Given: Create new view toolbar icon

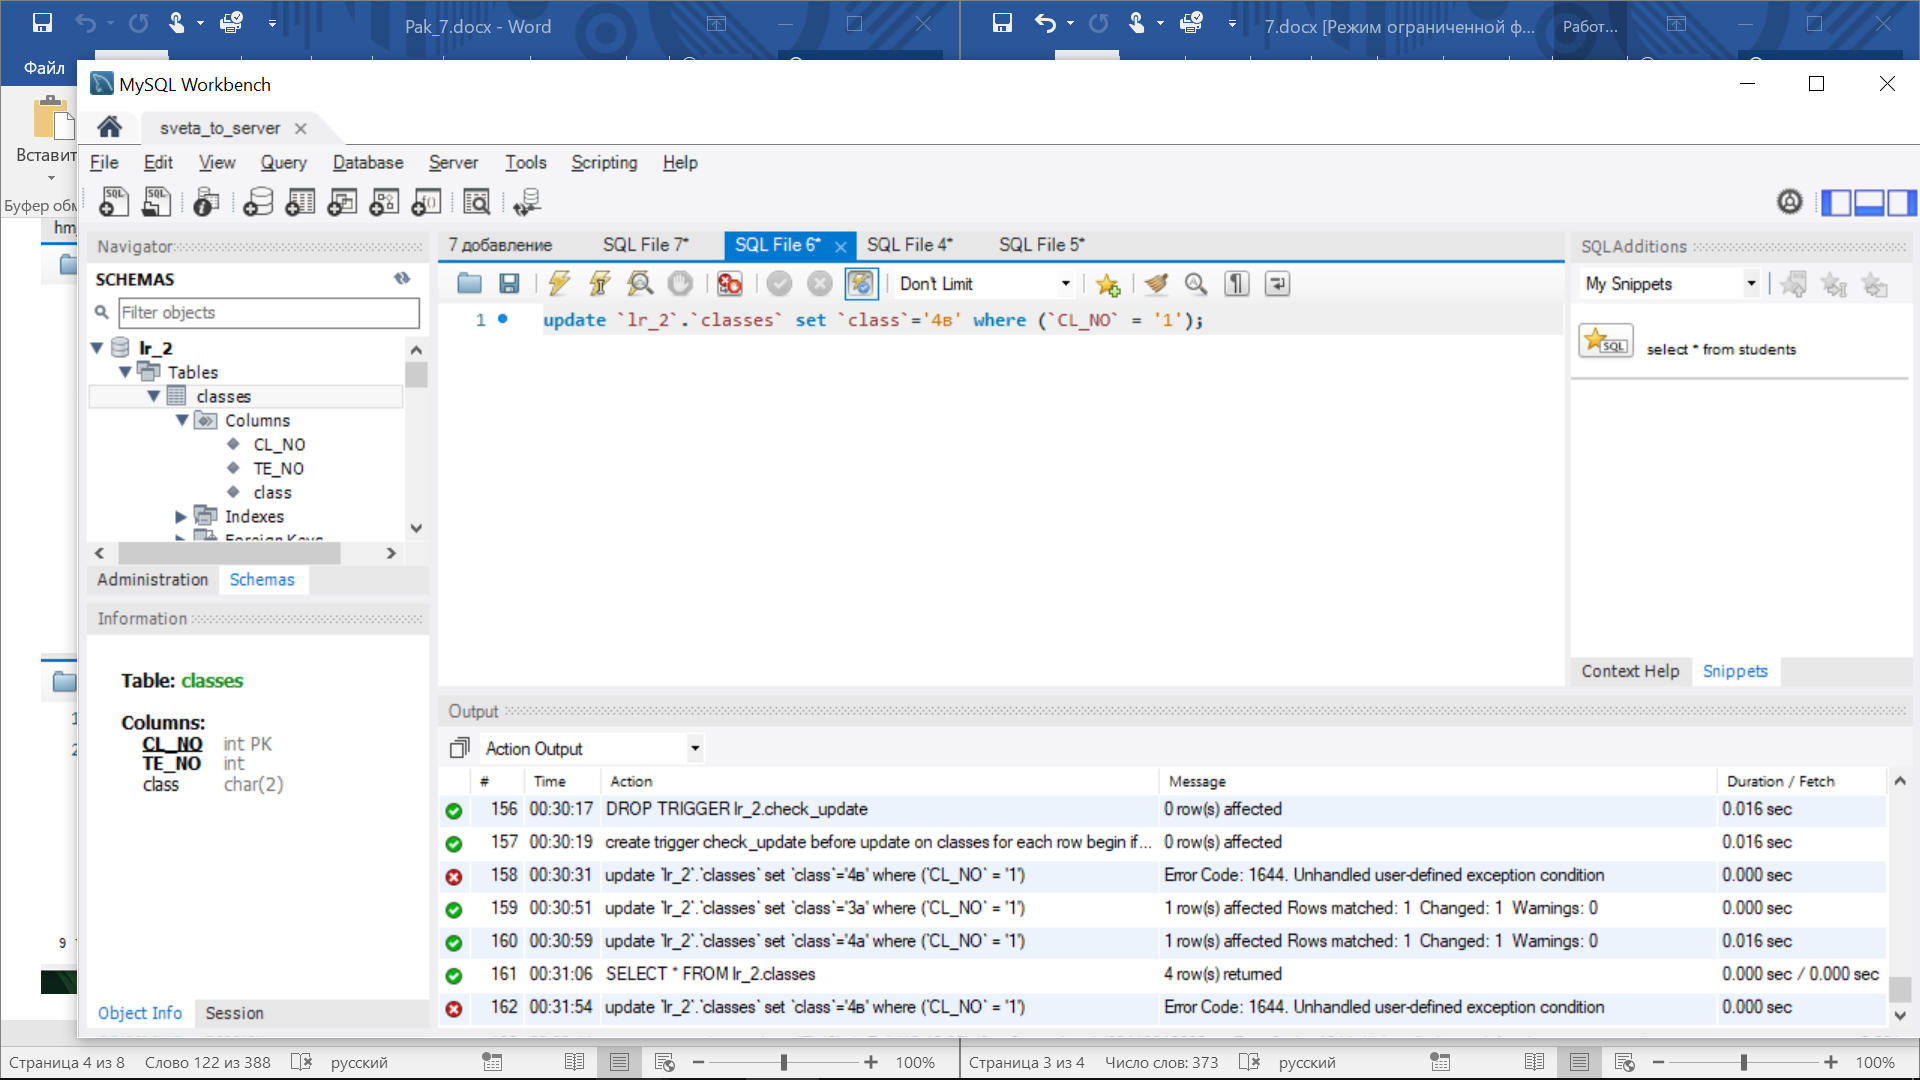Looking at the screenshot, I should pos(342,202).
